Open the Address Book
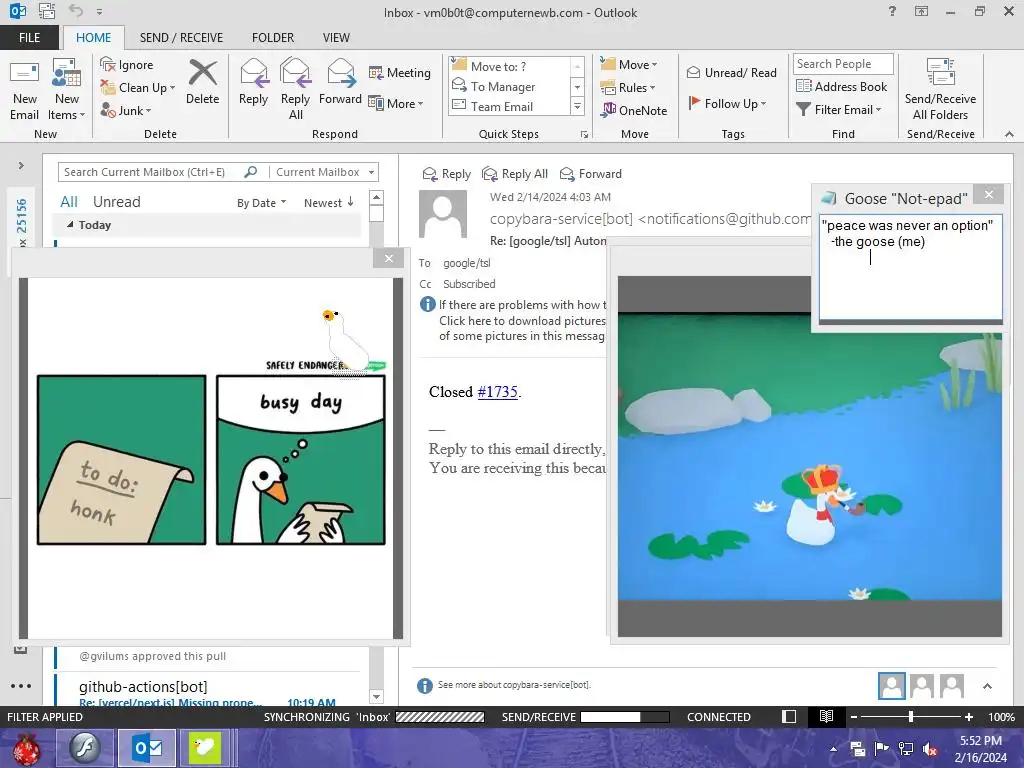Viewport: 1024px width, 768px height. pyautogui.click(x=842, y=86)
